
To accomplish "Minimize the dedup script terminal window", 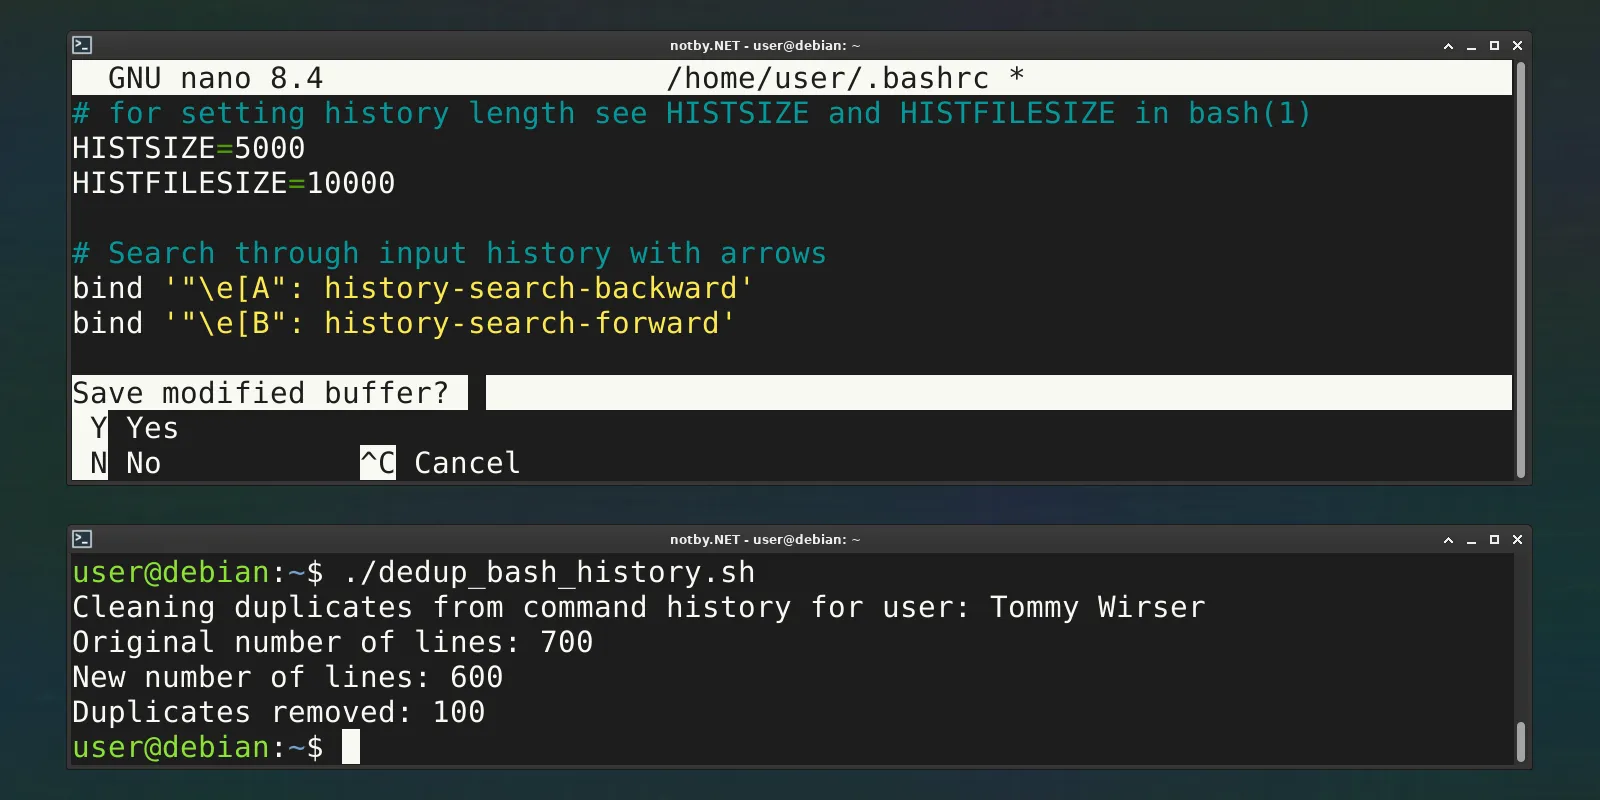I will tap(1471, 540).
